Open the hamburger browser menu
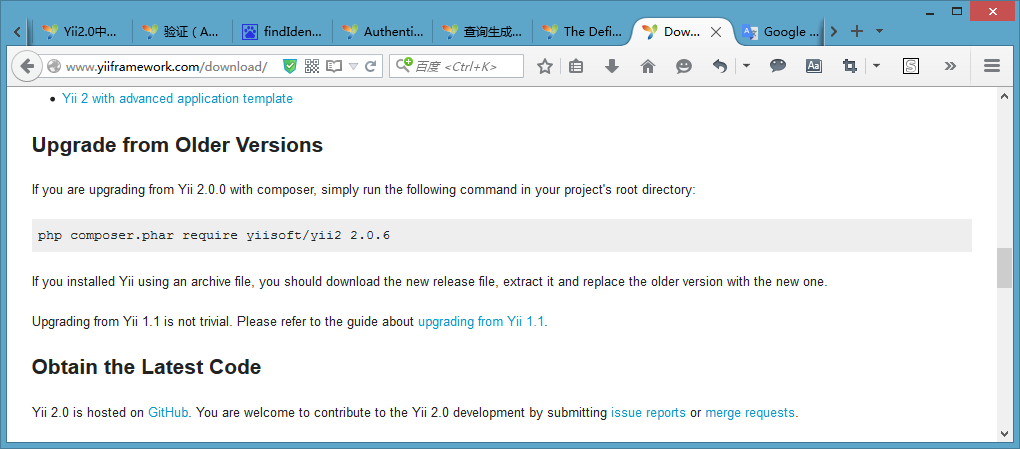The width and height of the screenshot is (1020, 449). (991, 66)
